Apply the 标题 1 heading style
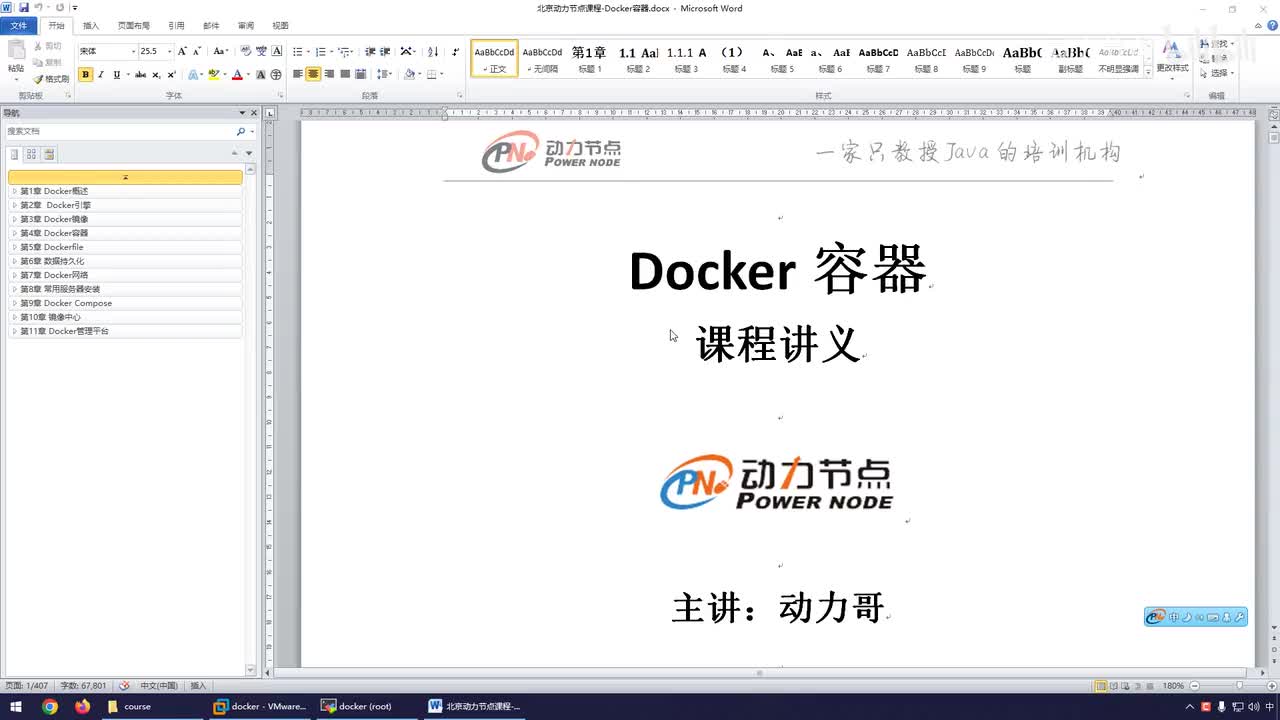This screenshot has width=1280, height=720. [x=590, y=59]
